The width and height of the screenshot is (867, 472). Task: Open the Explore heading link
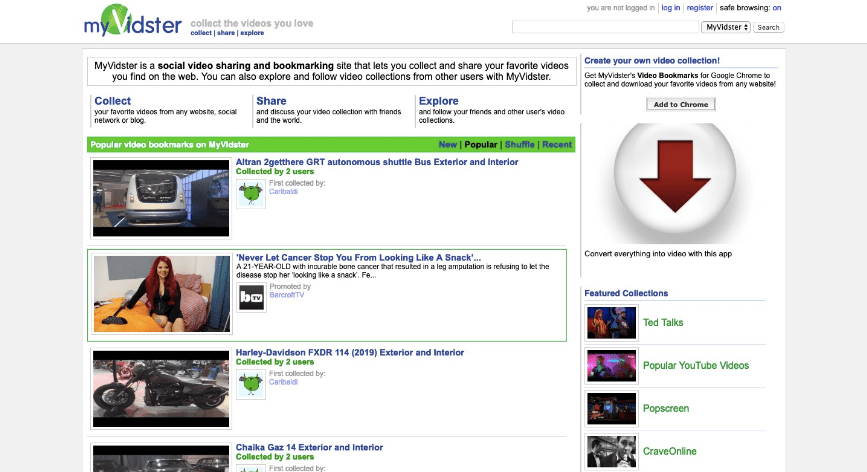click(438, 101)
